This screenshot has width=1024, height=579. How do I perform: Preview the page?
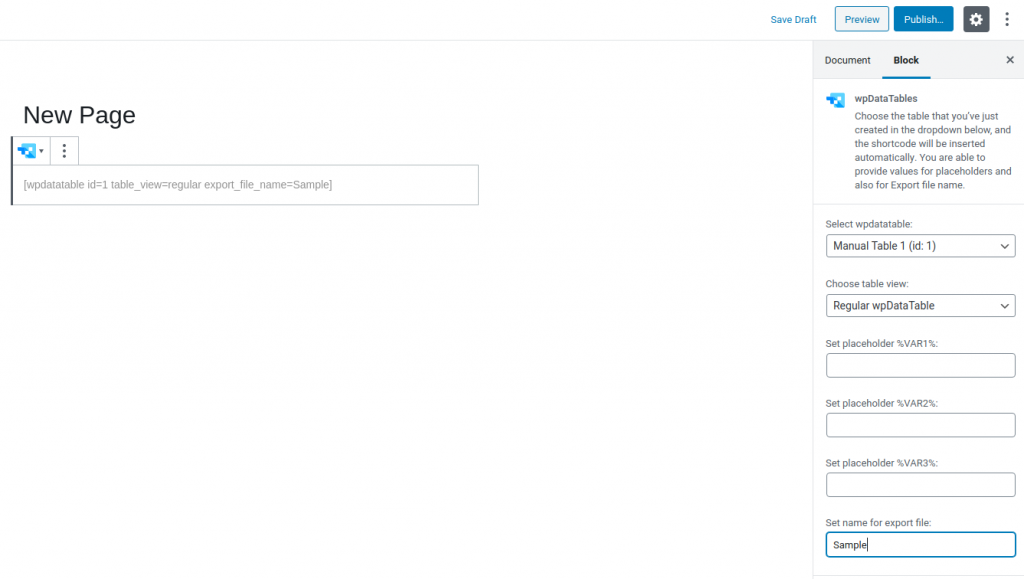[861, 18]
